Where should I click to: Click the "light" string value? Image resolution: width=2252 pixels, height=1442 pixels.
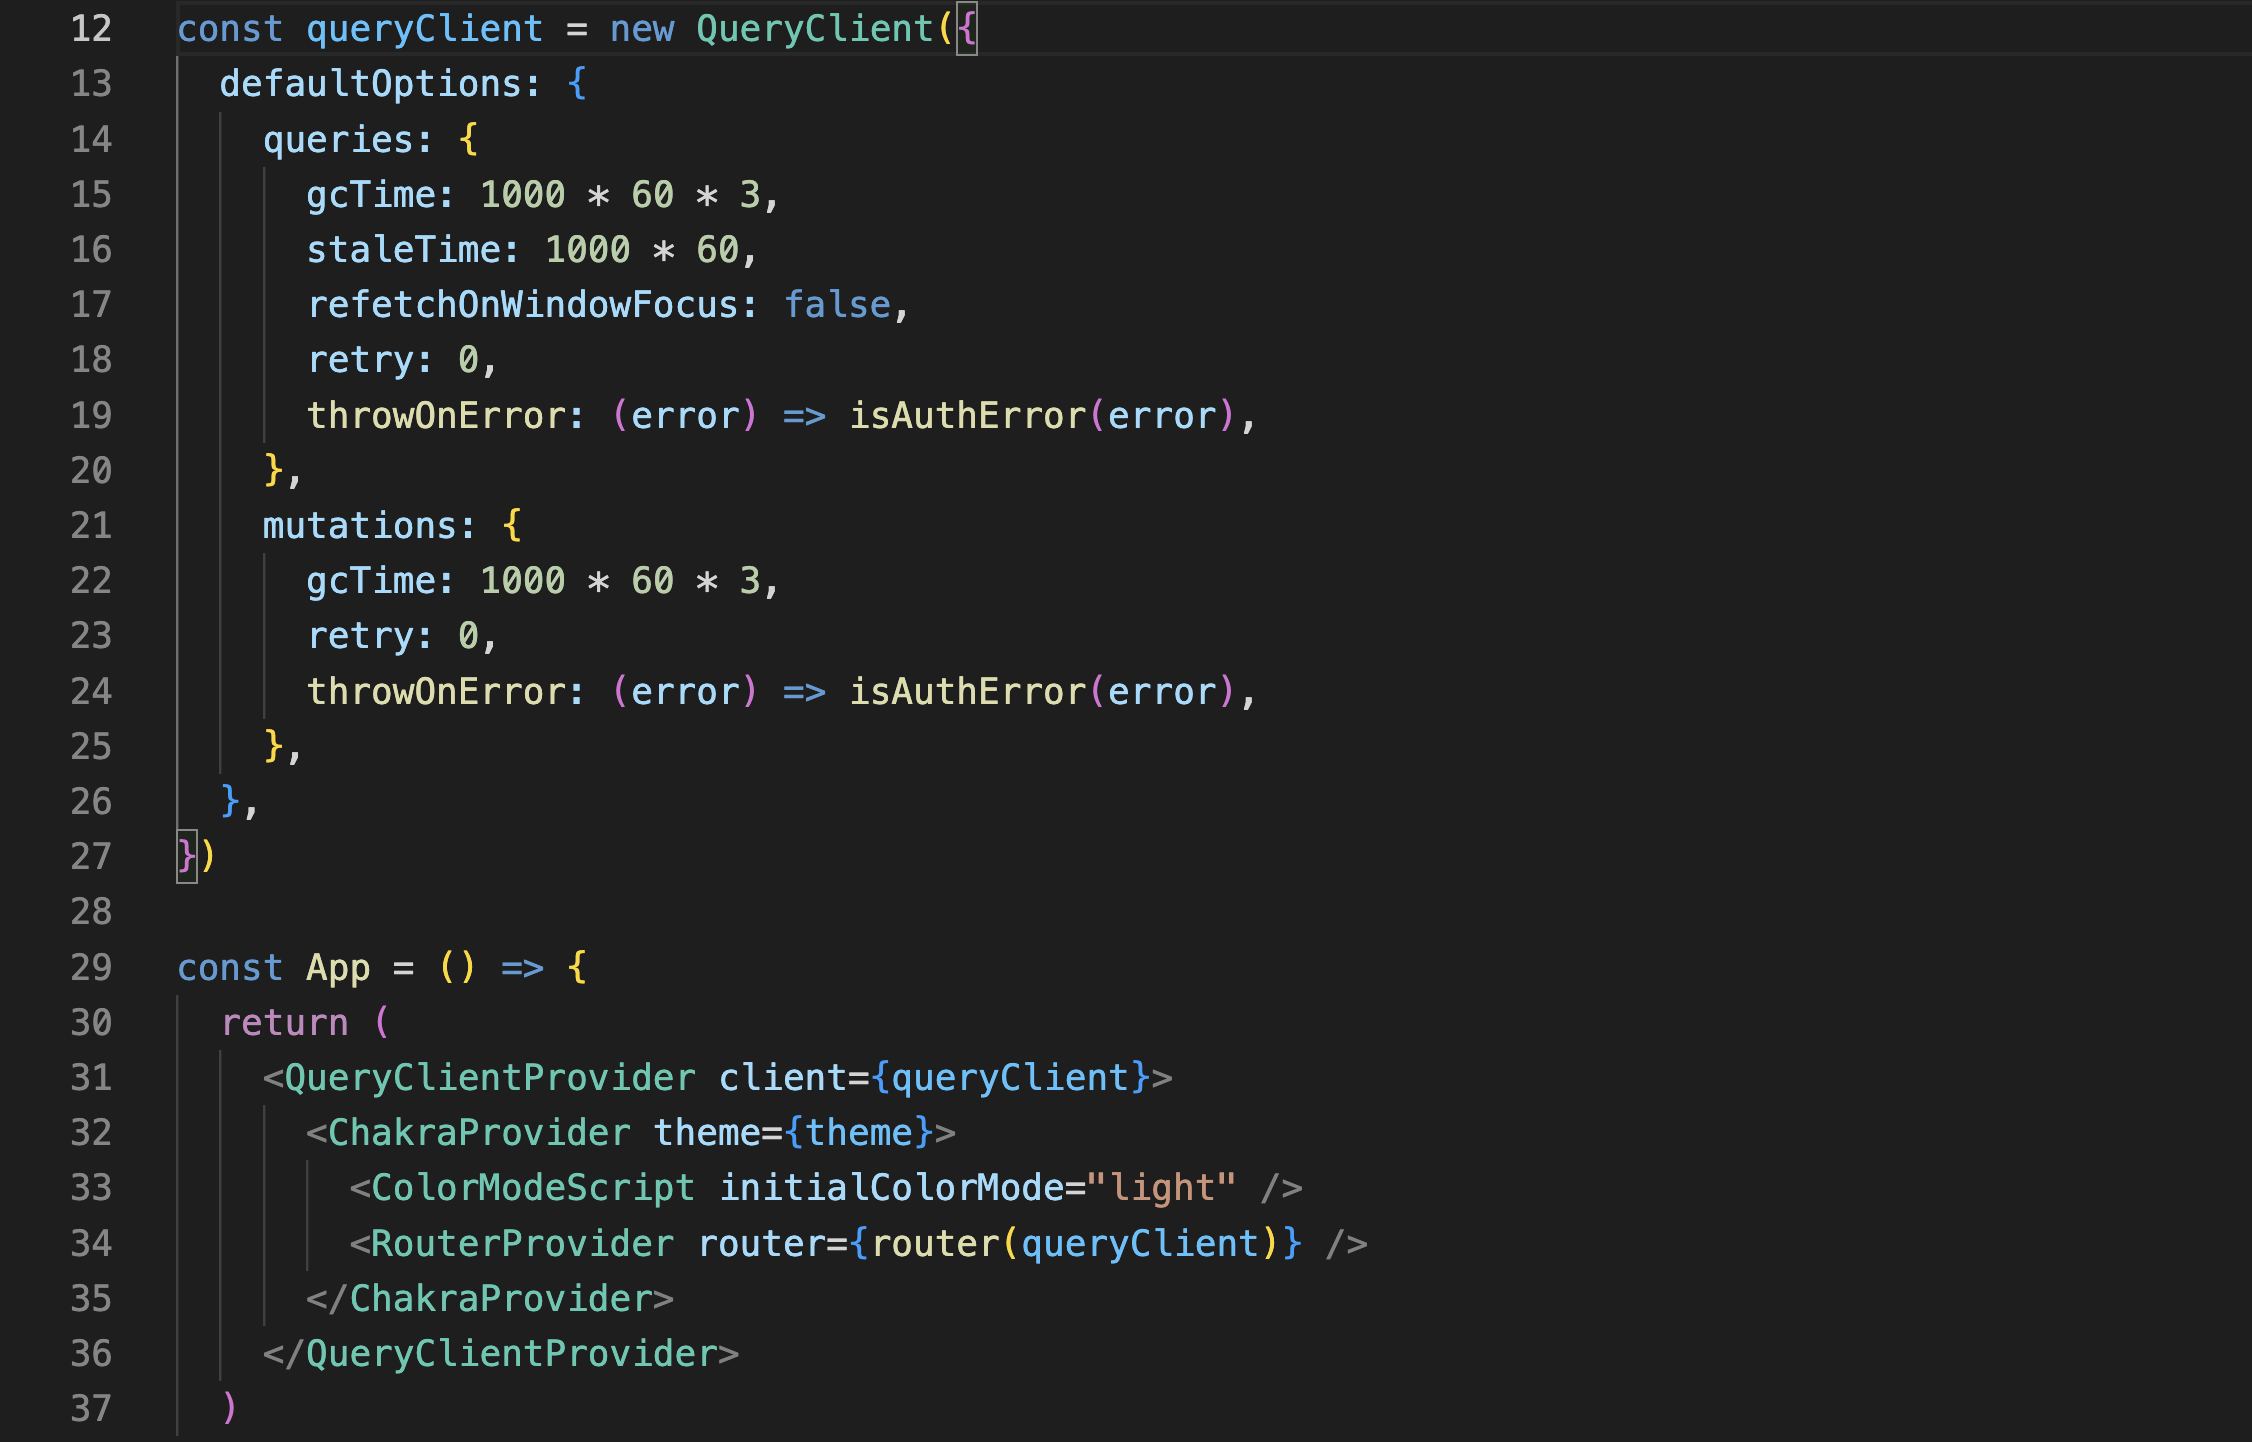(x=1162, y=1188)
